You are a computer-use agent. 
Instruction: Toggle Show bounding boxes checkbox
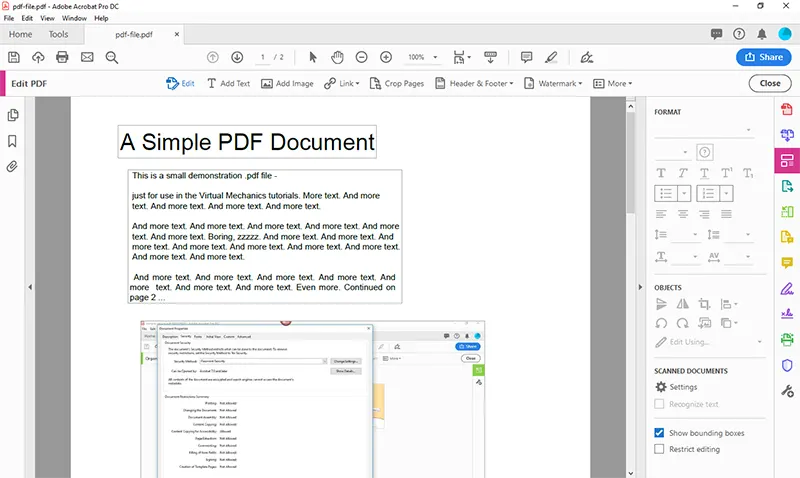tap(659, 433)
